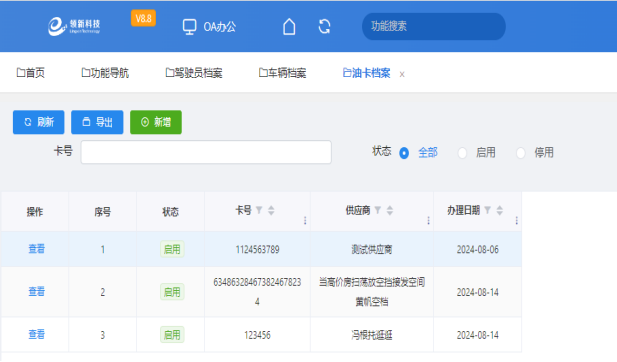Sort the 办理日期 column with arrows

click(500, 210)
